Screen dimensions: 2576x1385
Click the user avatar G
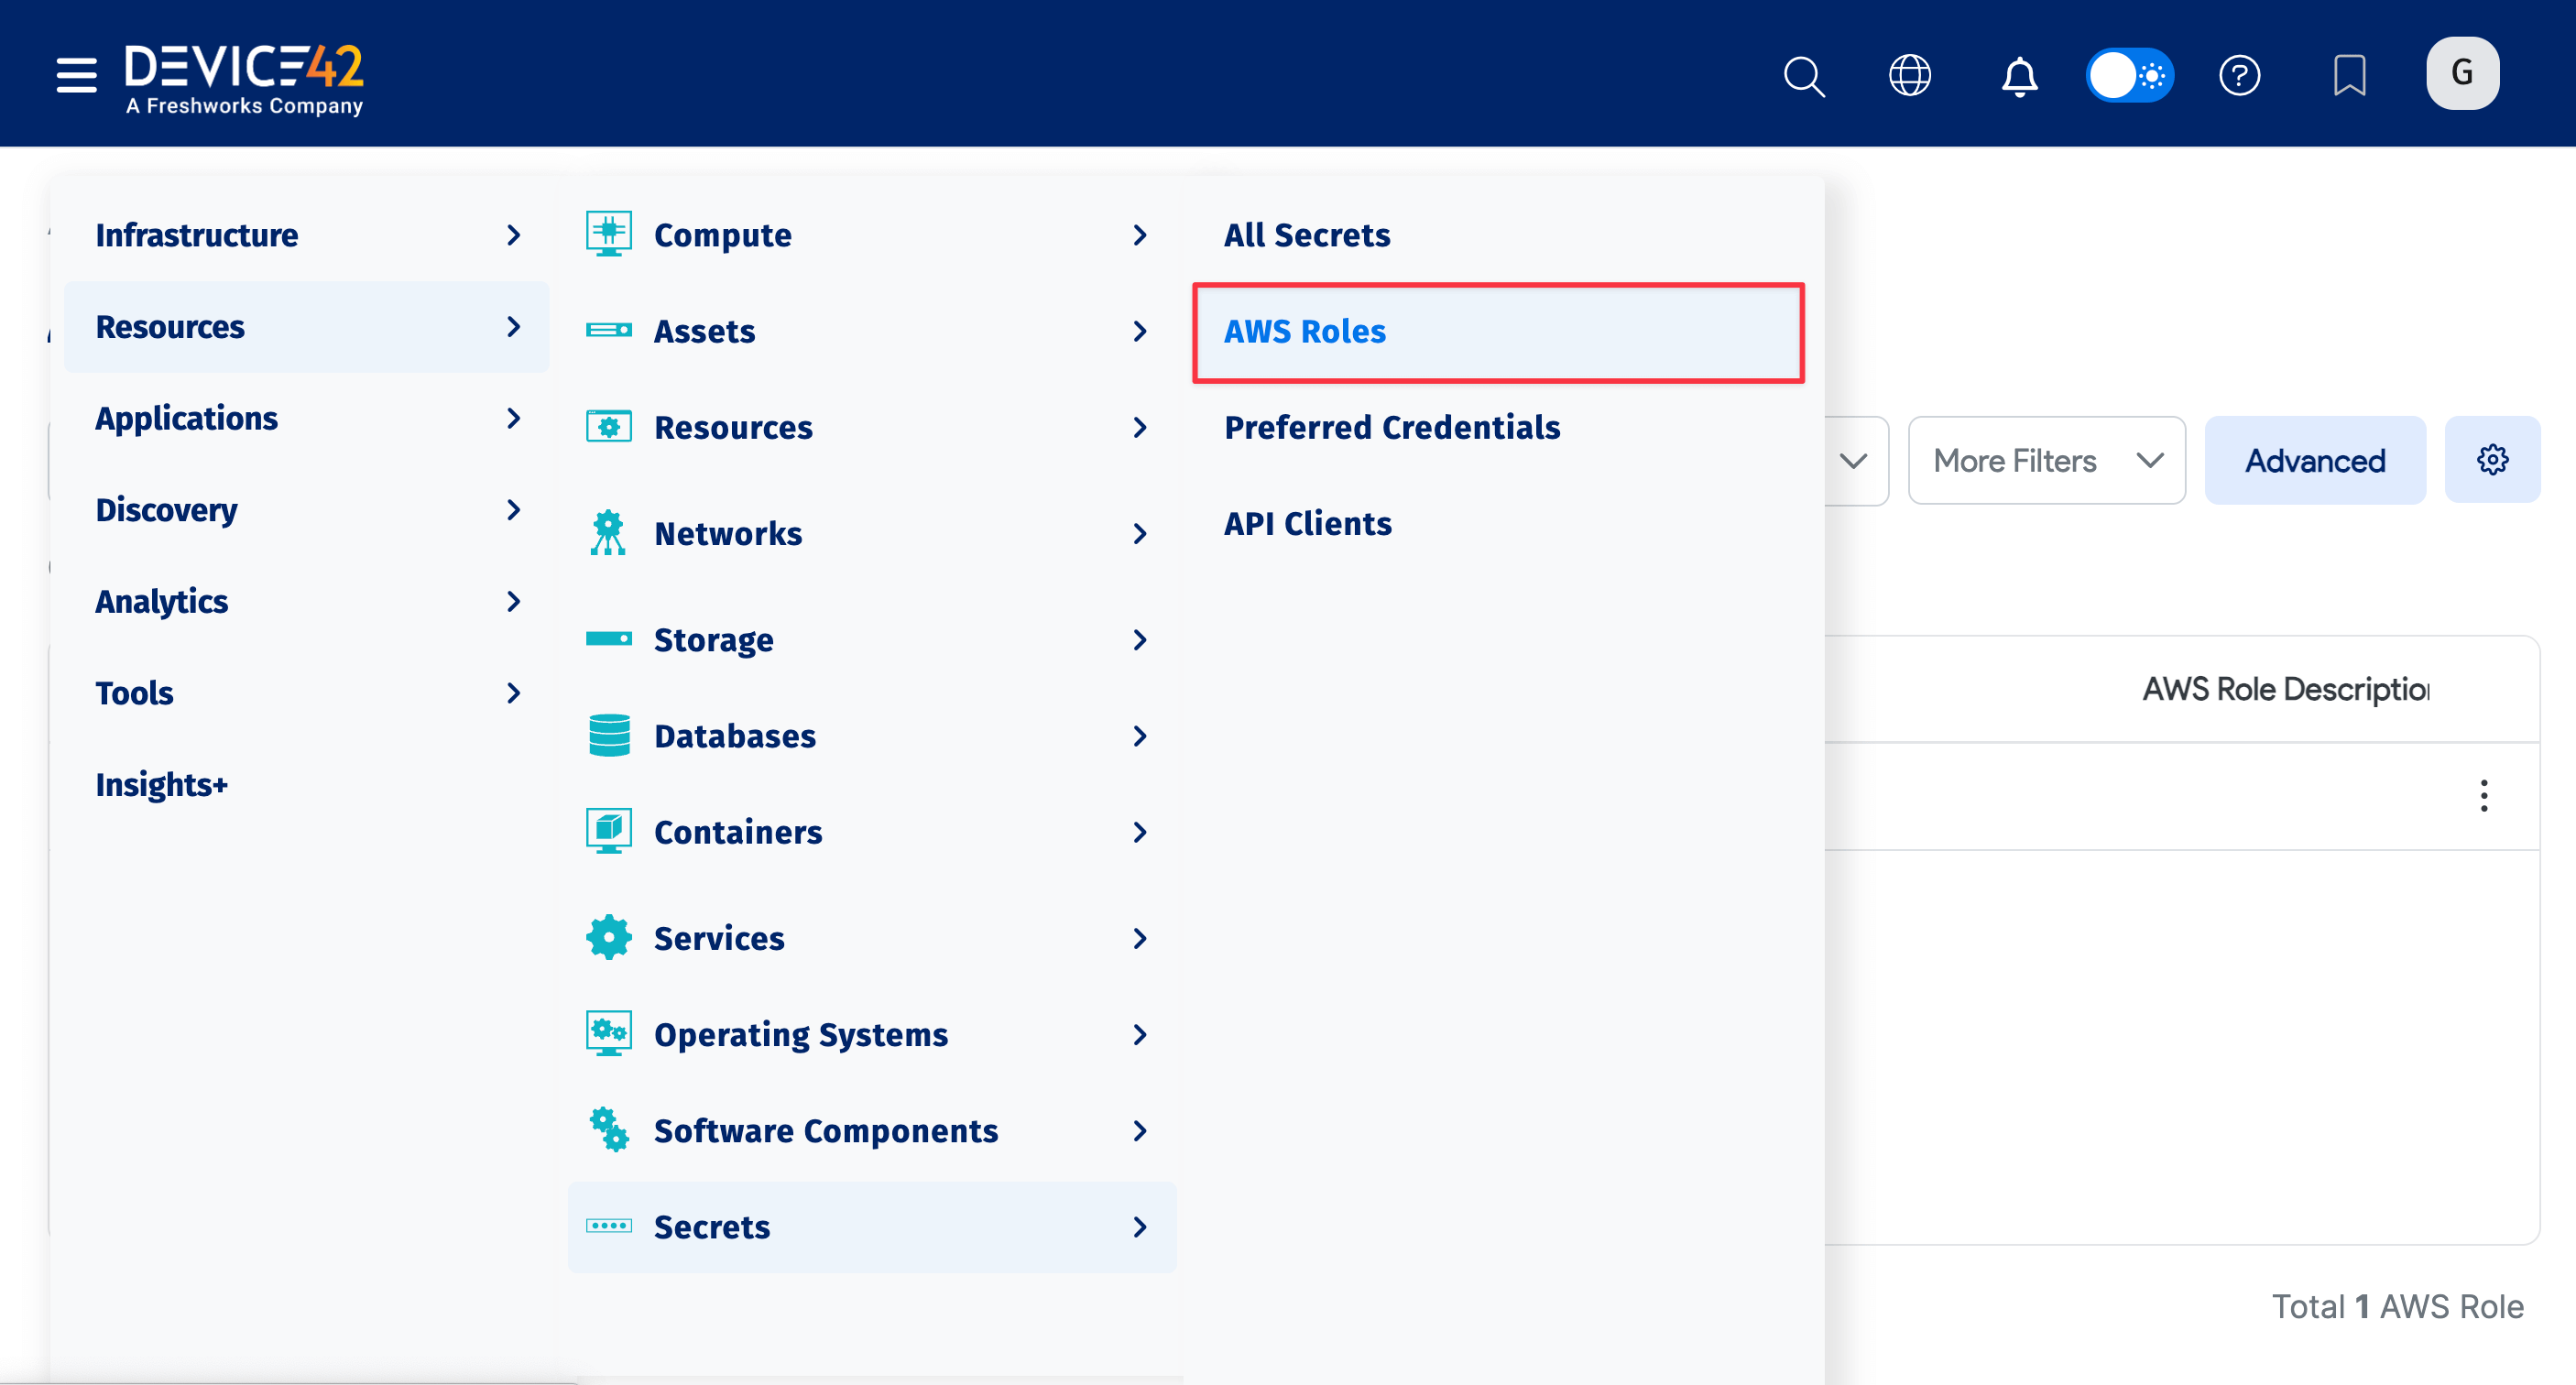[x=2462, y=72]
